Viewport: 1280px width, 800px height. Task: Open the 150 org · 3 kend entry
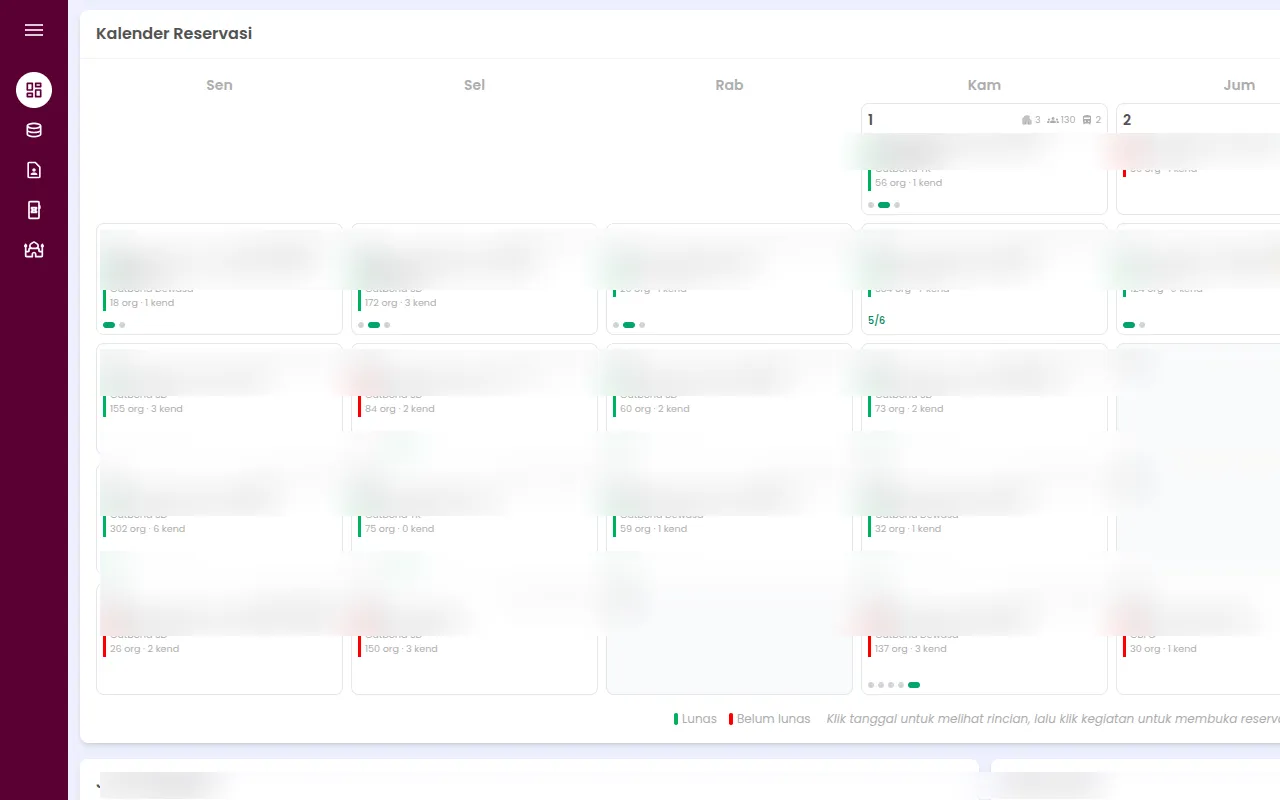tap(401, 649)
